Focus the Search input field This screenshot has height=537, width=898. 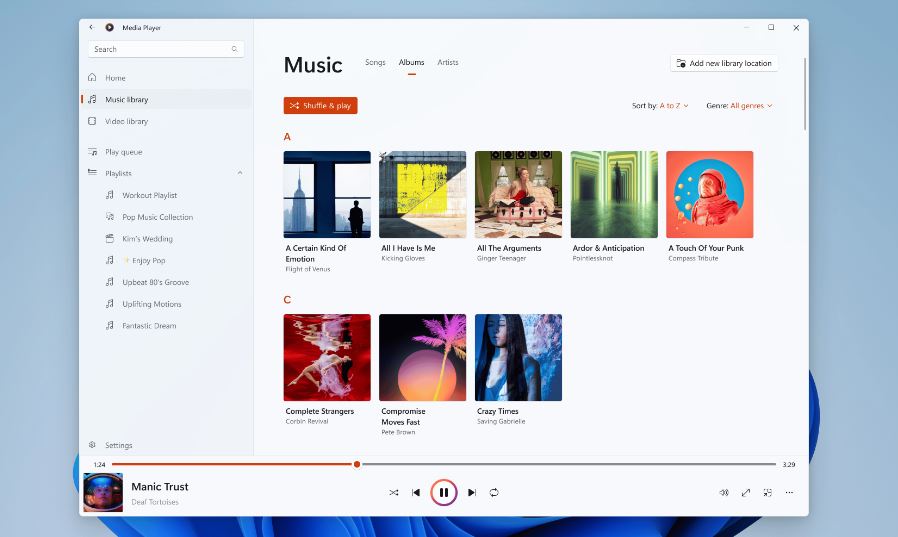click(166, 49)
